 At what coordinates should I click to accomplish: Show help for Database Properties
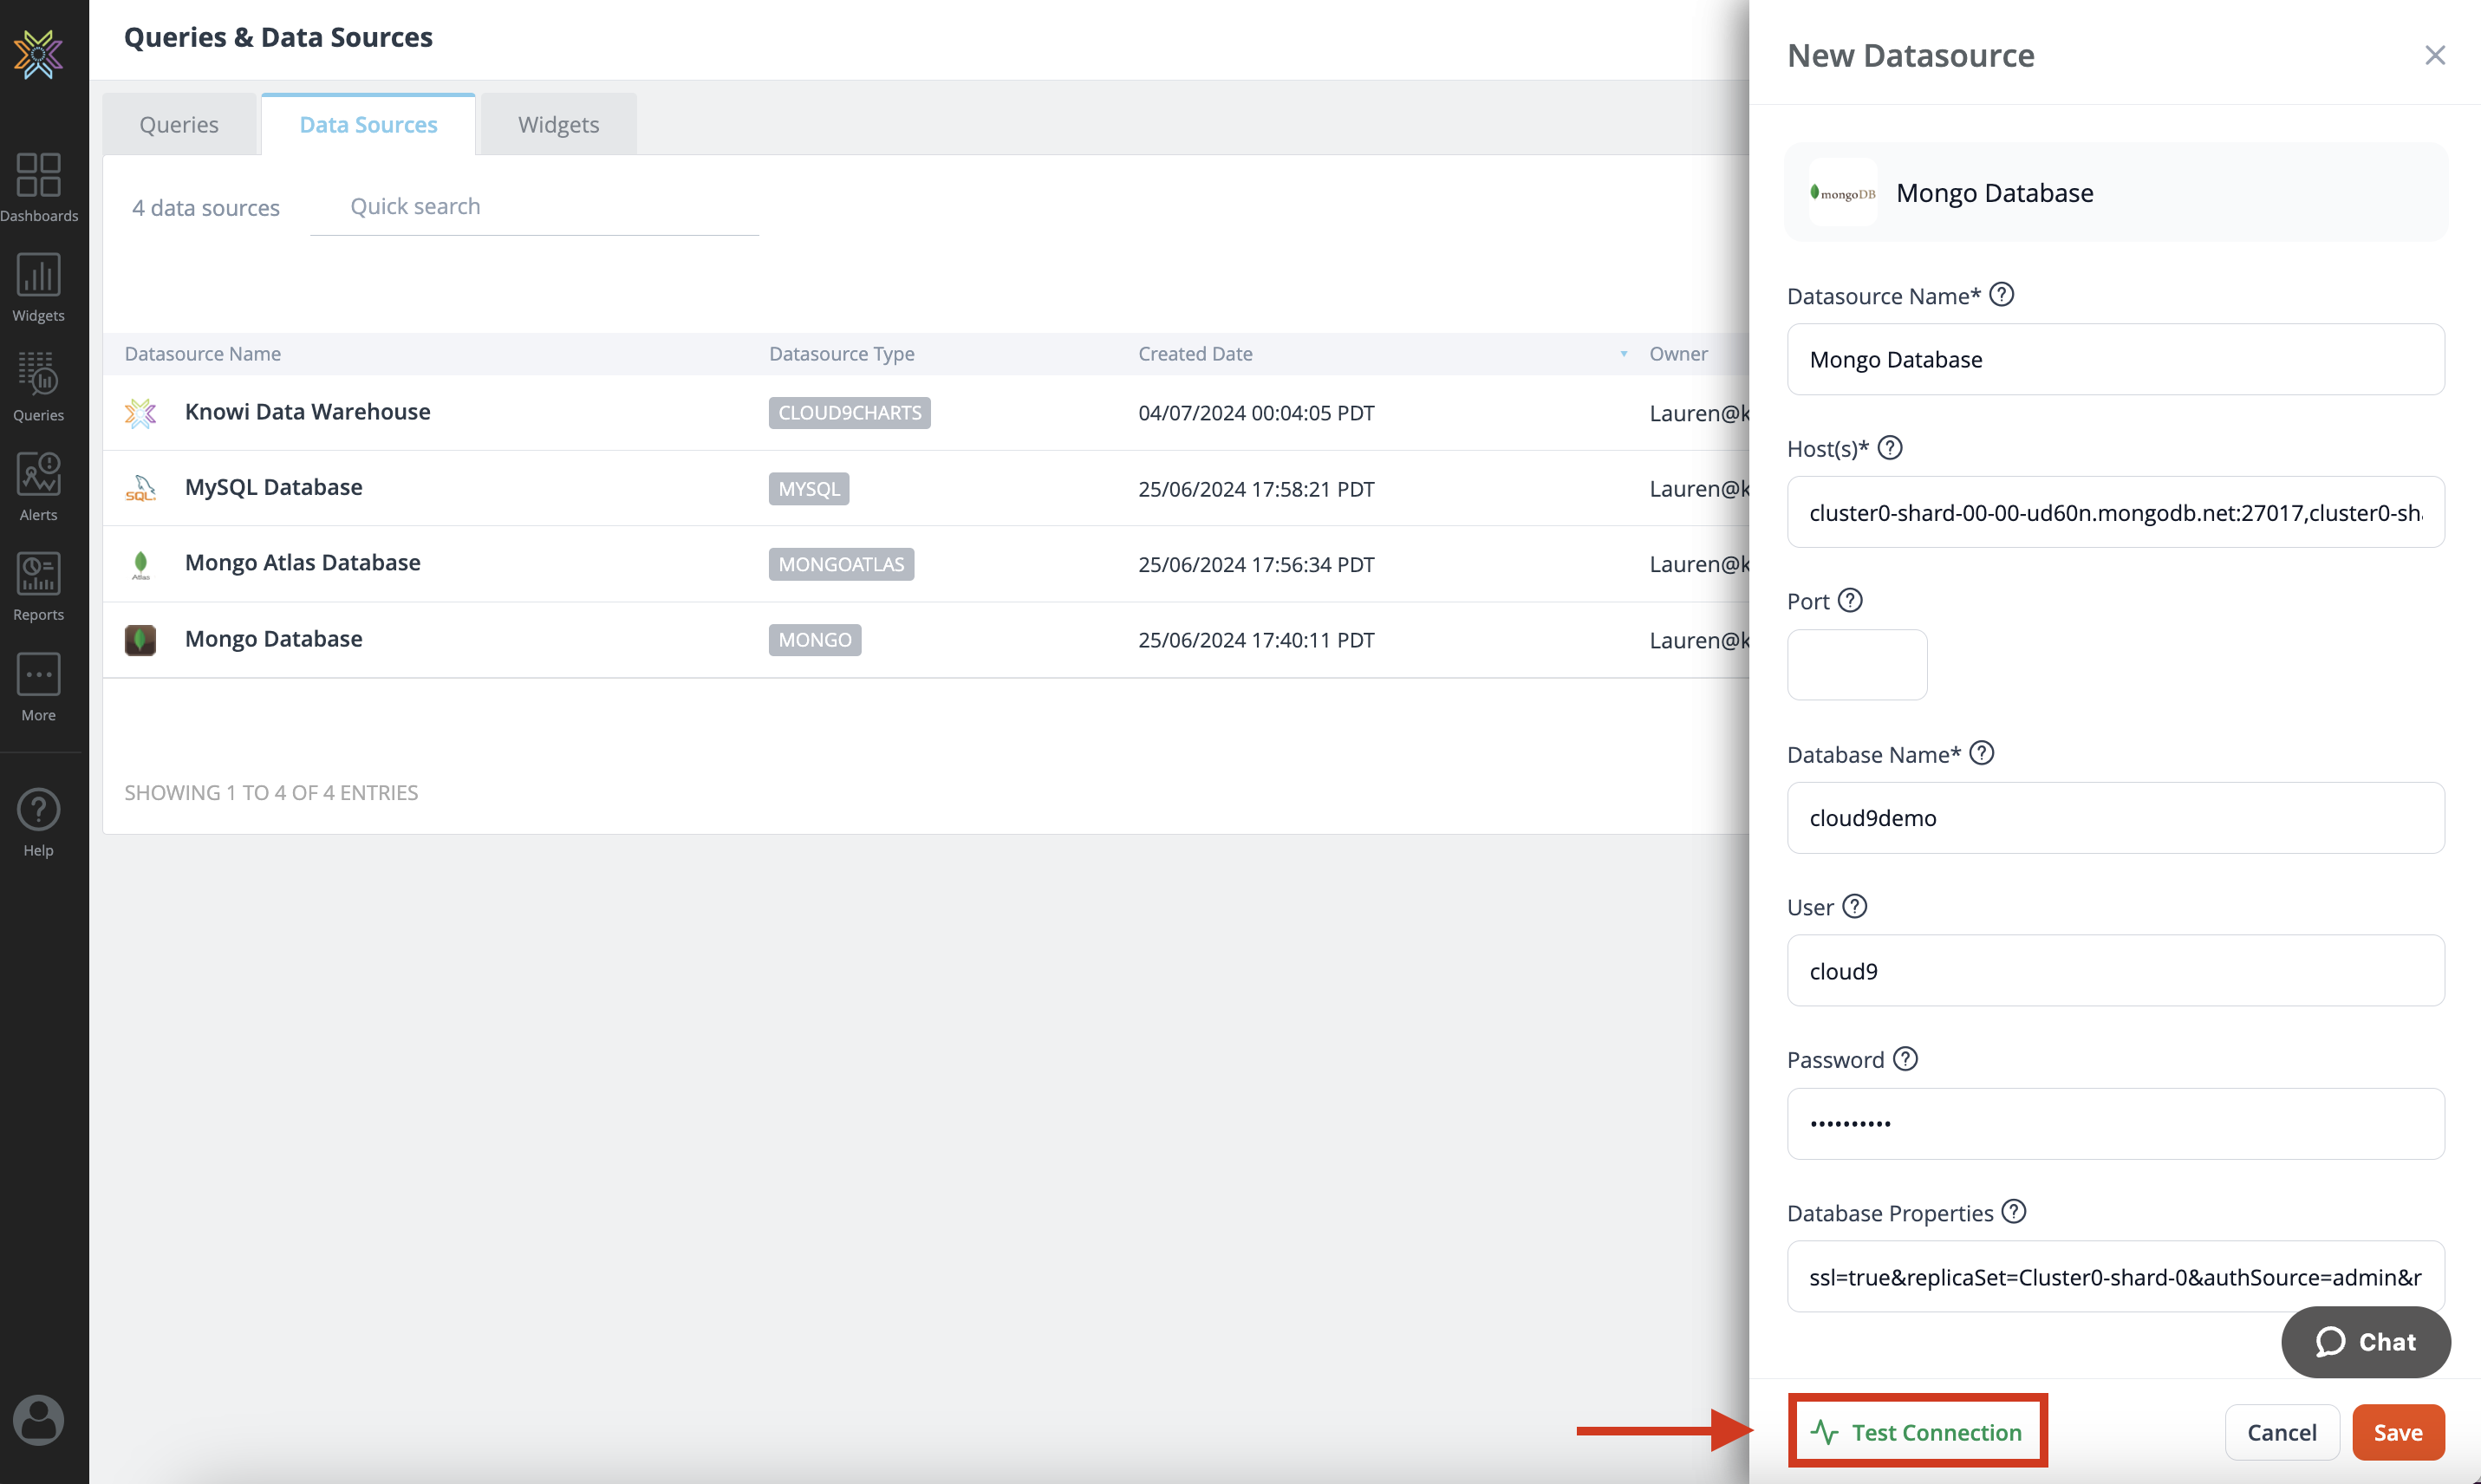click(x=2013, y=1212)
